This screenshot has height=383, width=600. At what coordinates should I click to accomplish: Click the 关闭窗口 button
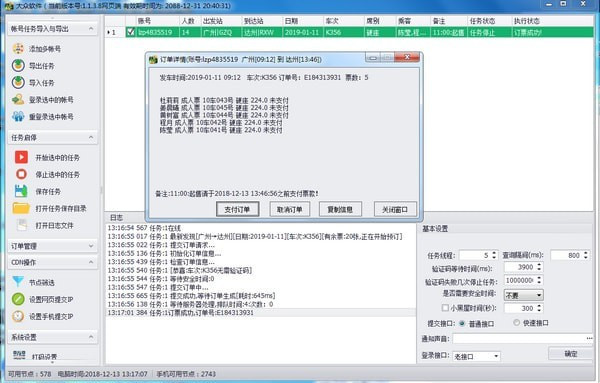[x=395, y=209]
